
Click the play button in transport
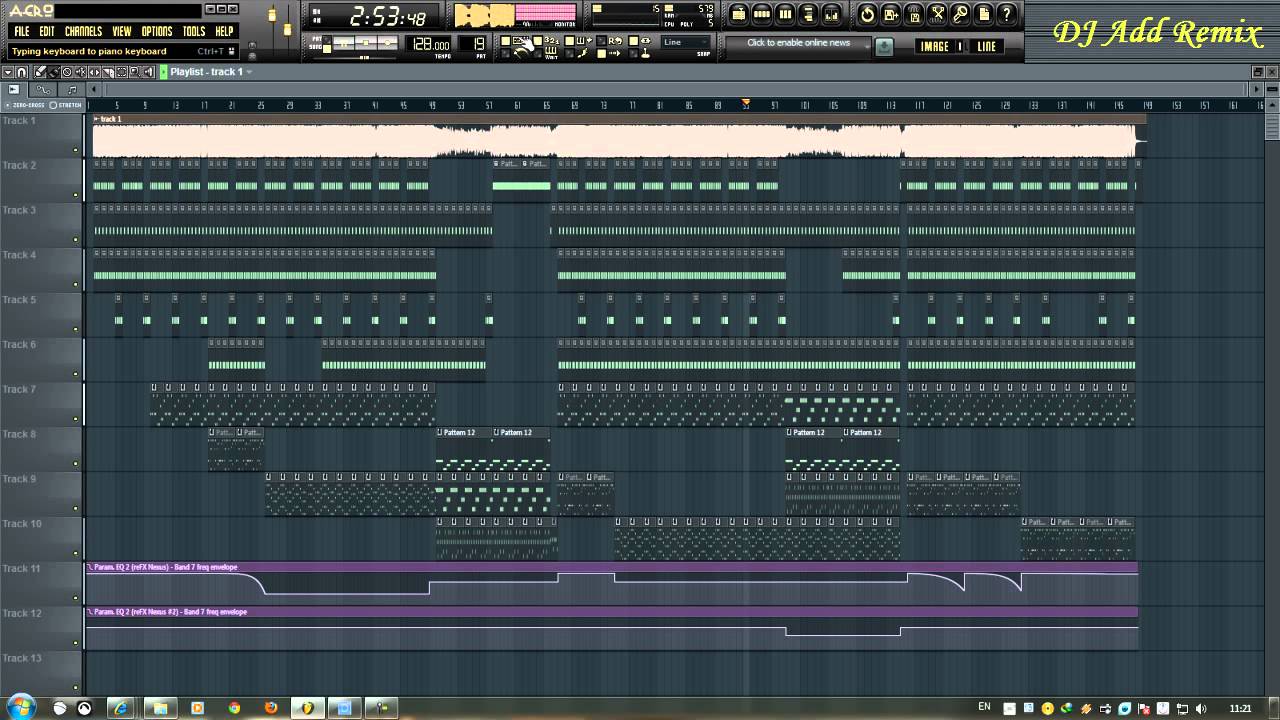click(x=343, y=42)
